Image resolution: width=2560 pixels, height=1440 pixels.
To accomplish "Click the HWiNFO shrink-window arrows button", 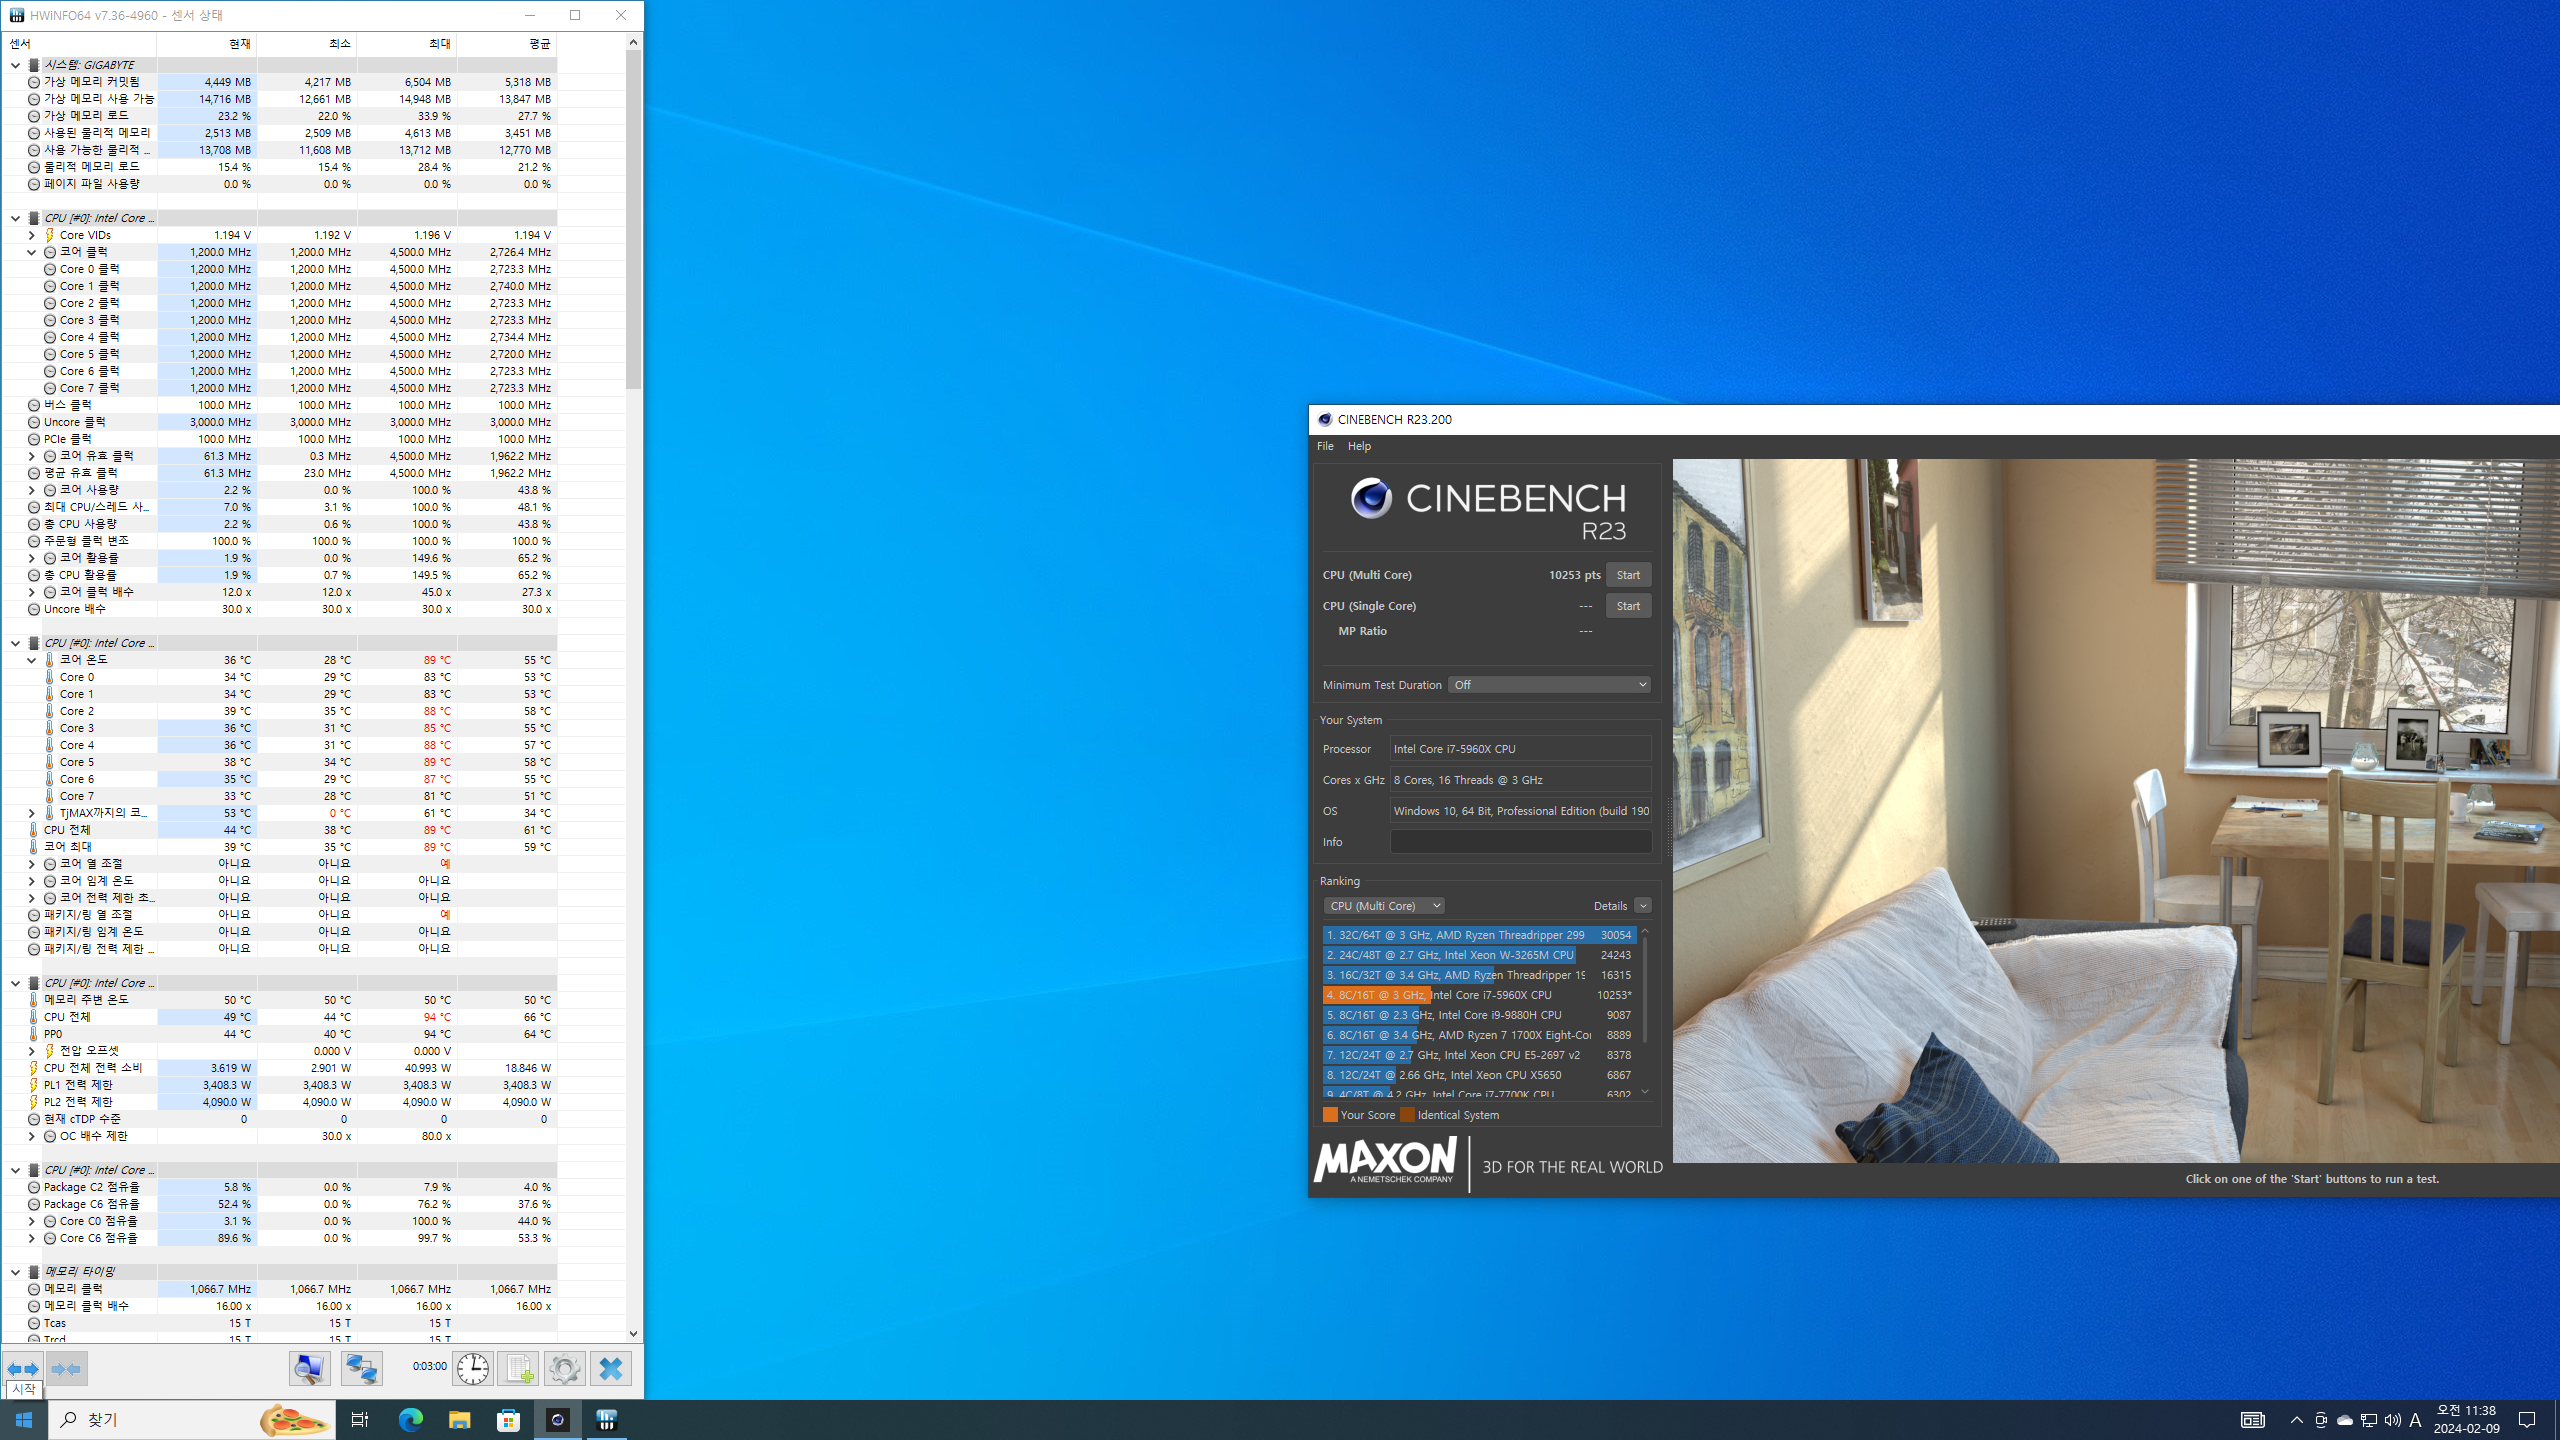I will point(66,1368).
